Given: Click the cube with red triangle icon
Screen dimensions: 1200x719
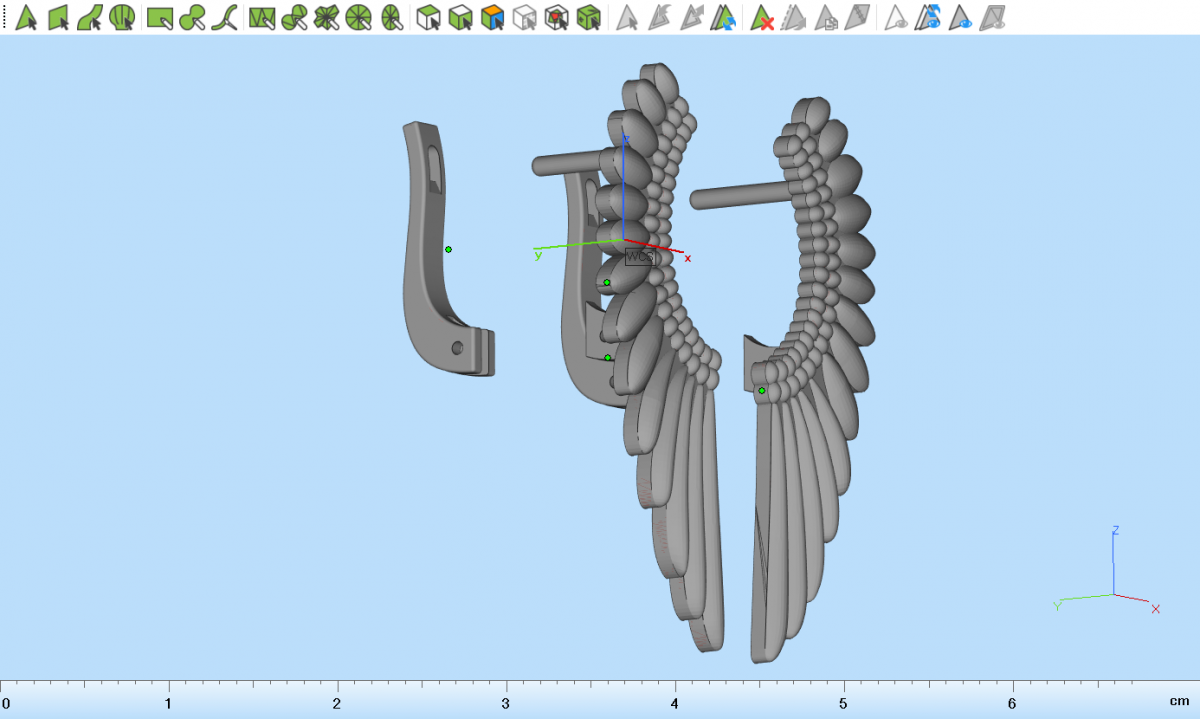Looking at the screenshot, I should click(x=557, y=17).
